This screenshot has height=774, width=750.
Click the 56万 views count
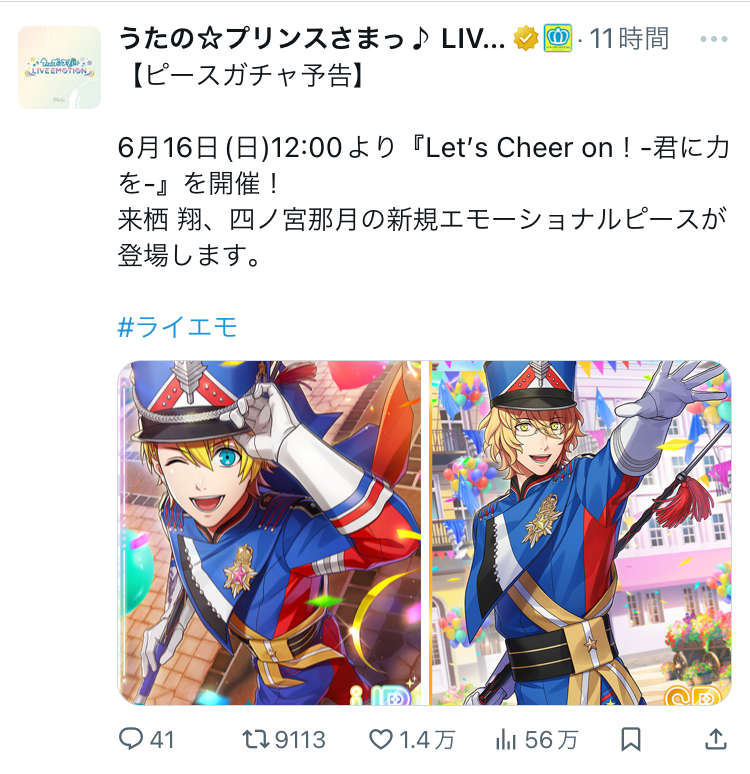(551, 740)
